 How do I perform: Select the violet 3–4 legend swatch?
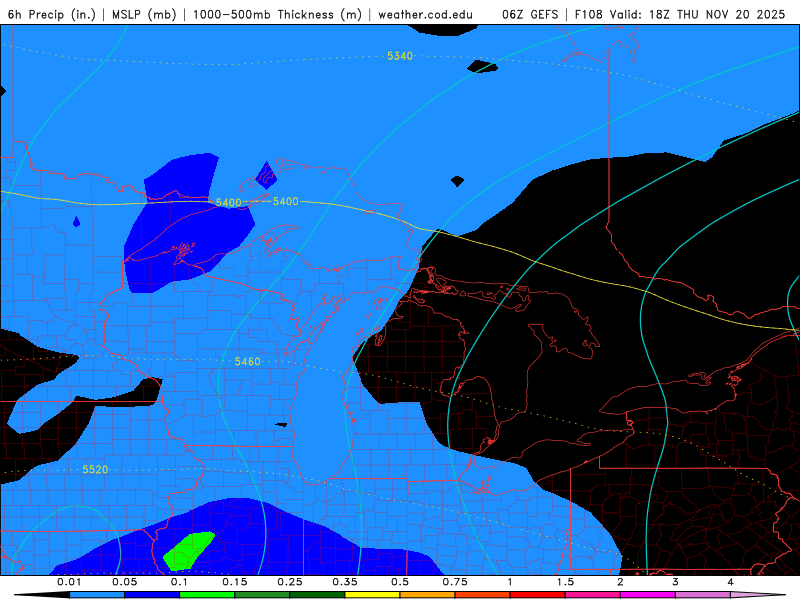click(x=703, y=595)
